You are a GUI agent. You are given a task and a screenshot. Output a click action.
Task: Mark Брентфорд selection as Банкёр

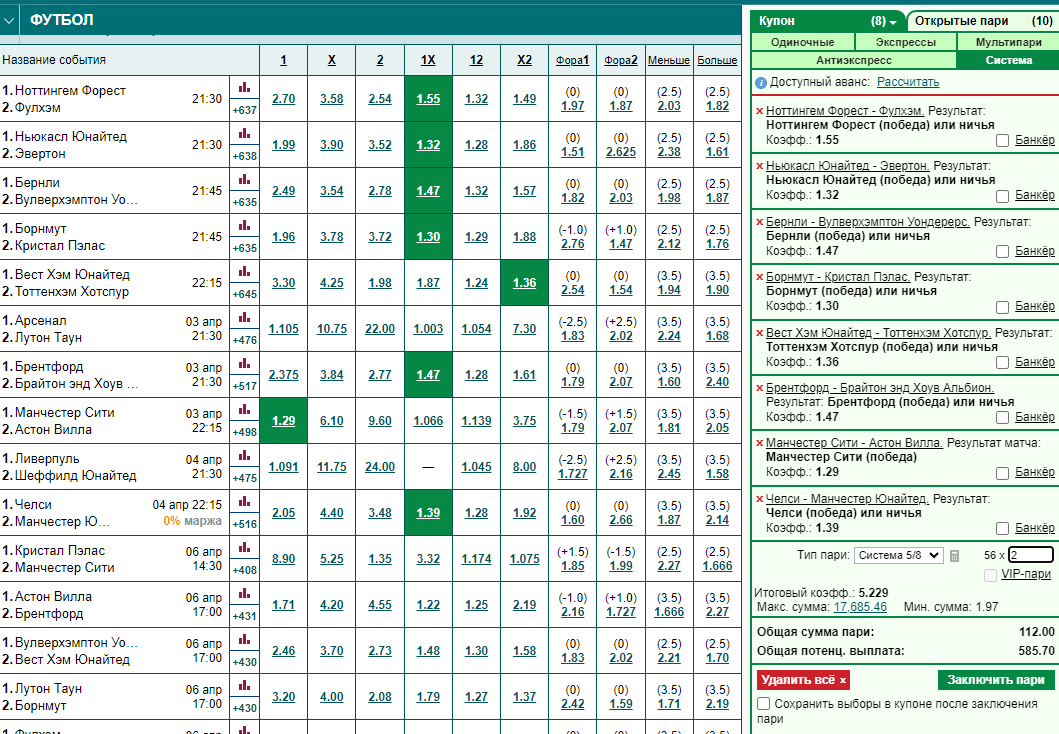(x=1002, y=418)
